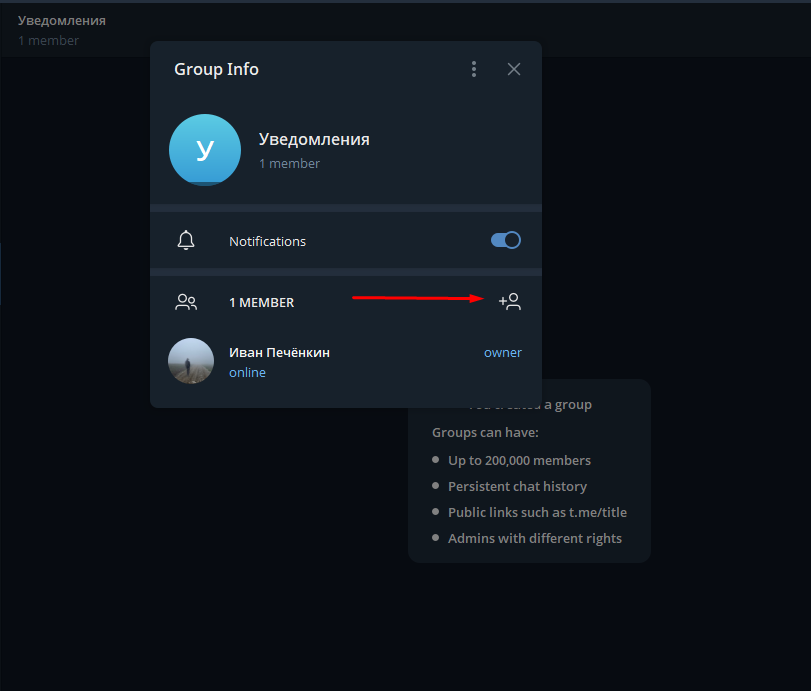Image resolution: width=811 pixels, height=691 pixels.
Task: Open the three-dot menu in Group Info
Action: click(x=474, y=69)
